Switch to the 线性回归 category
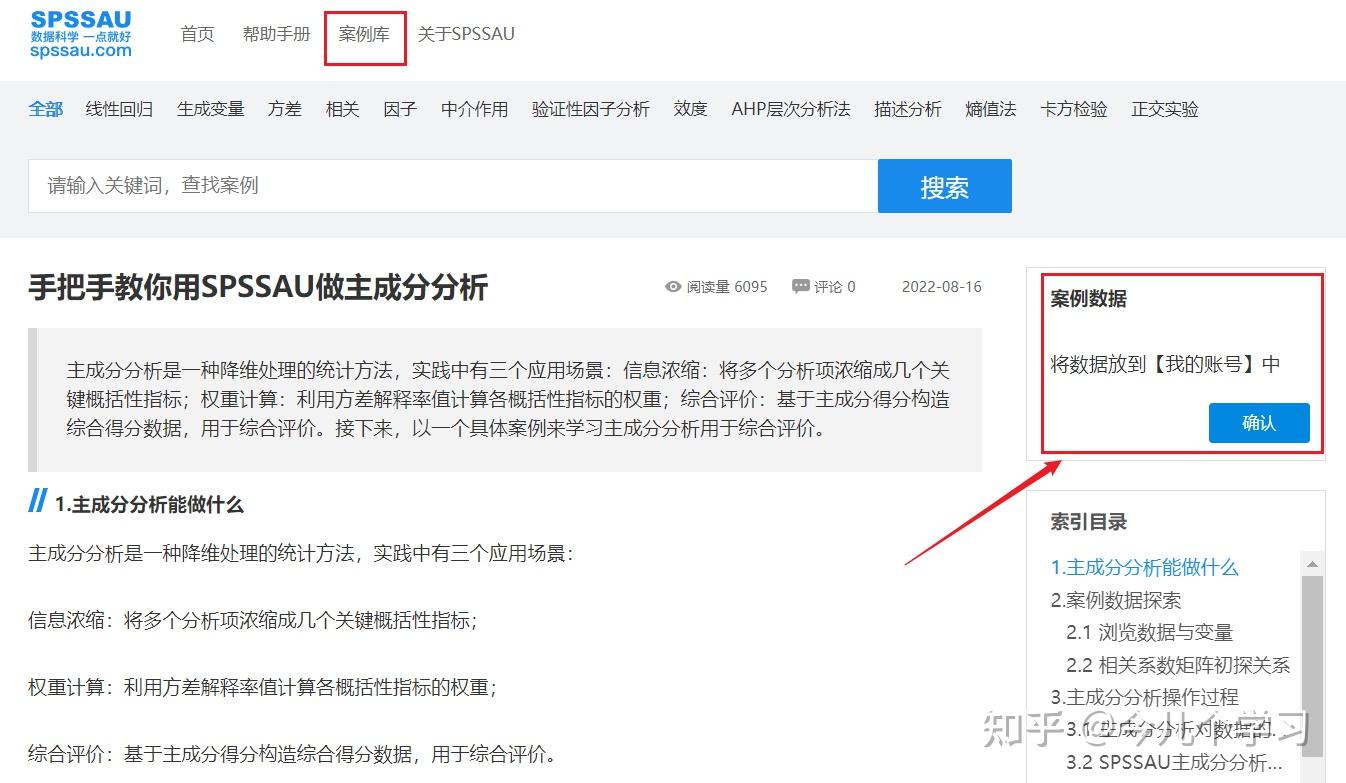The height and width of the screenshot is (783, 1346). 118,109
